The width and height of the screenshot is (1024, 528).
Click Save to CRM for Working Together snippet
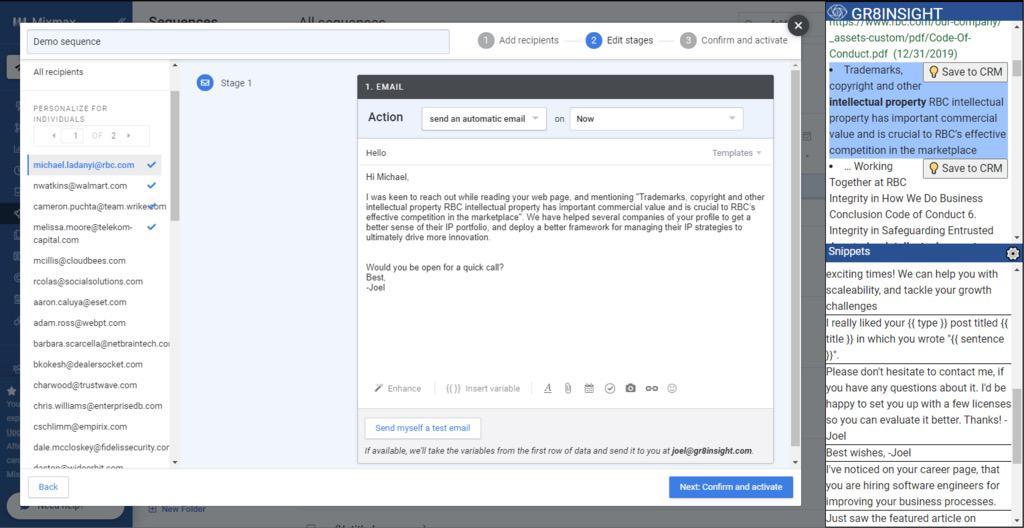965,168
